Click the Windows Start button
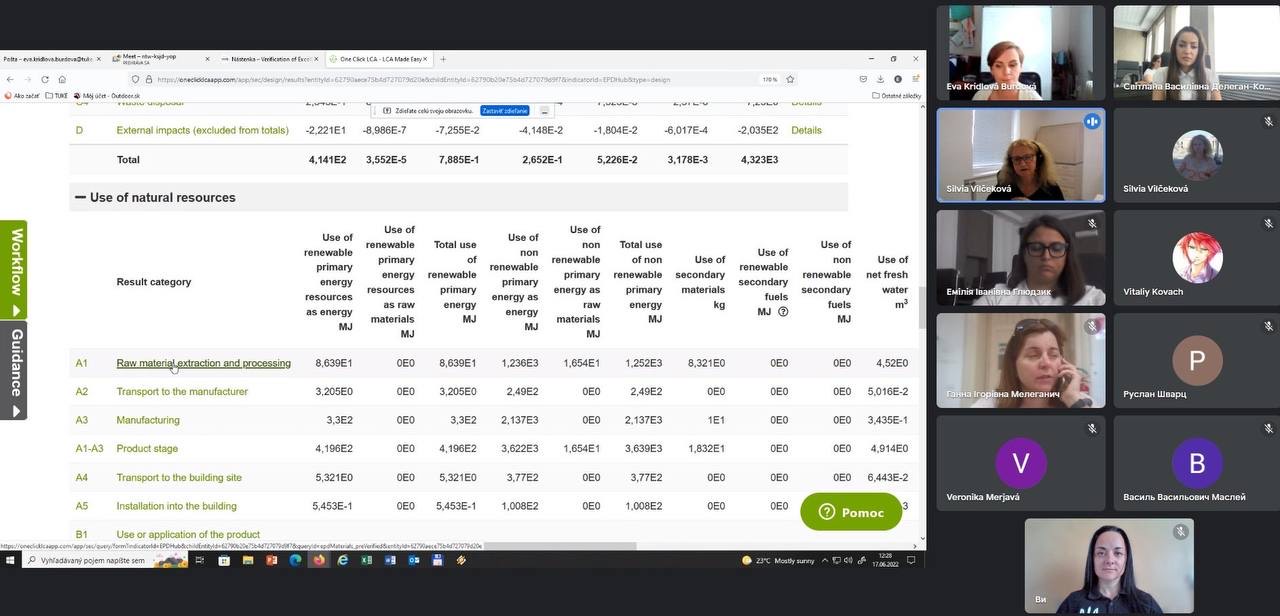The width and height of the screenshot is (1280, 616). (10, 561)
